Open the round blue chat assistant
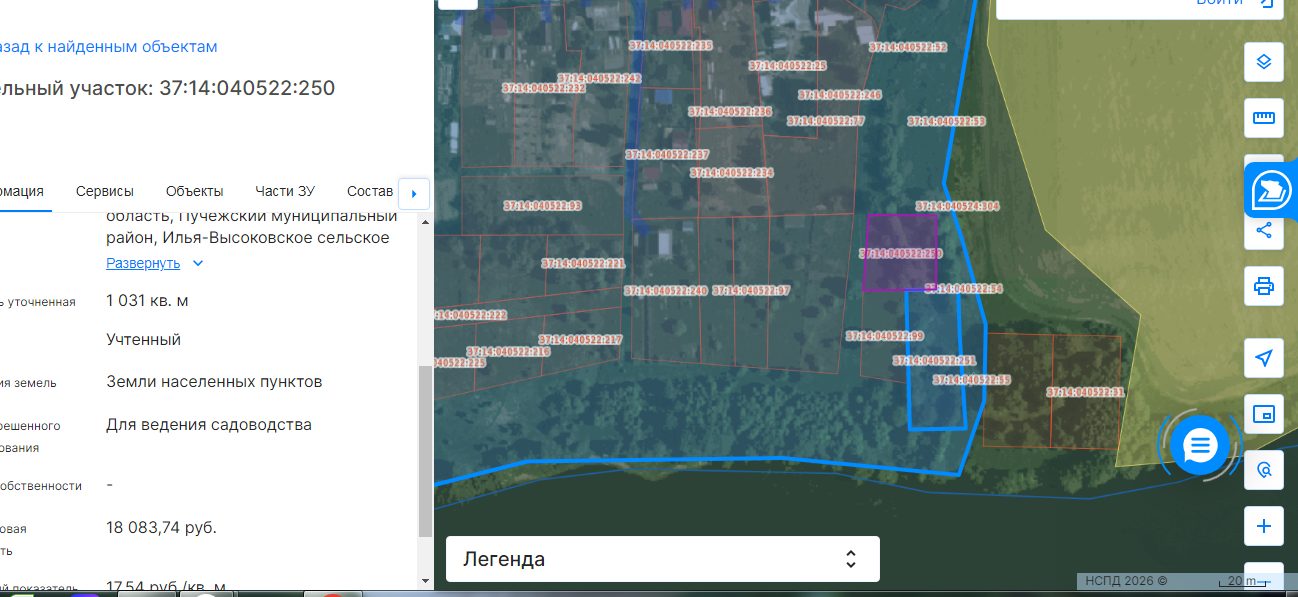 1200,445
